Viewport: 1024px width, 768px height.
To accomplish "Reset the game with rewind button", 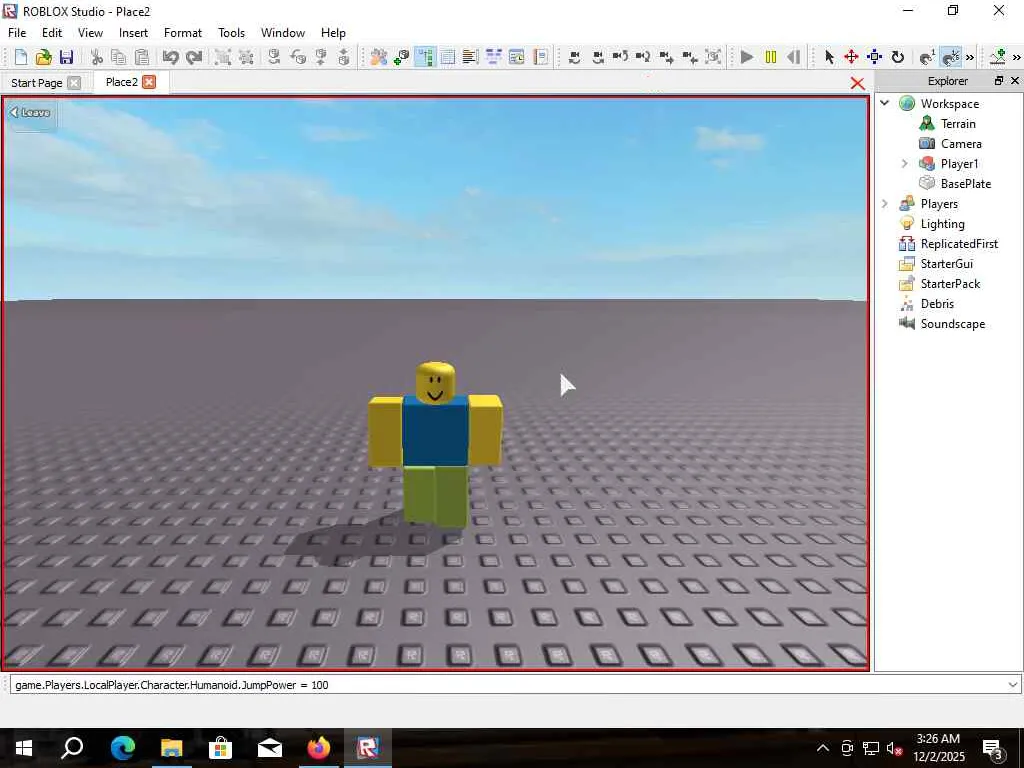I will 793,57.
